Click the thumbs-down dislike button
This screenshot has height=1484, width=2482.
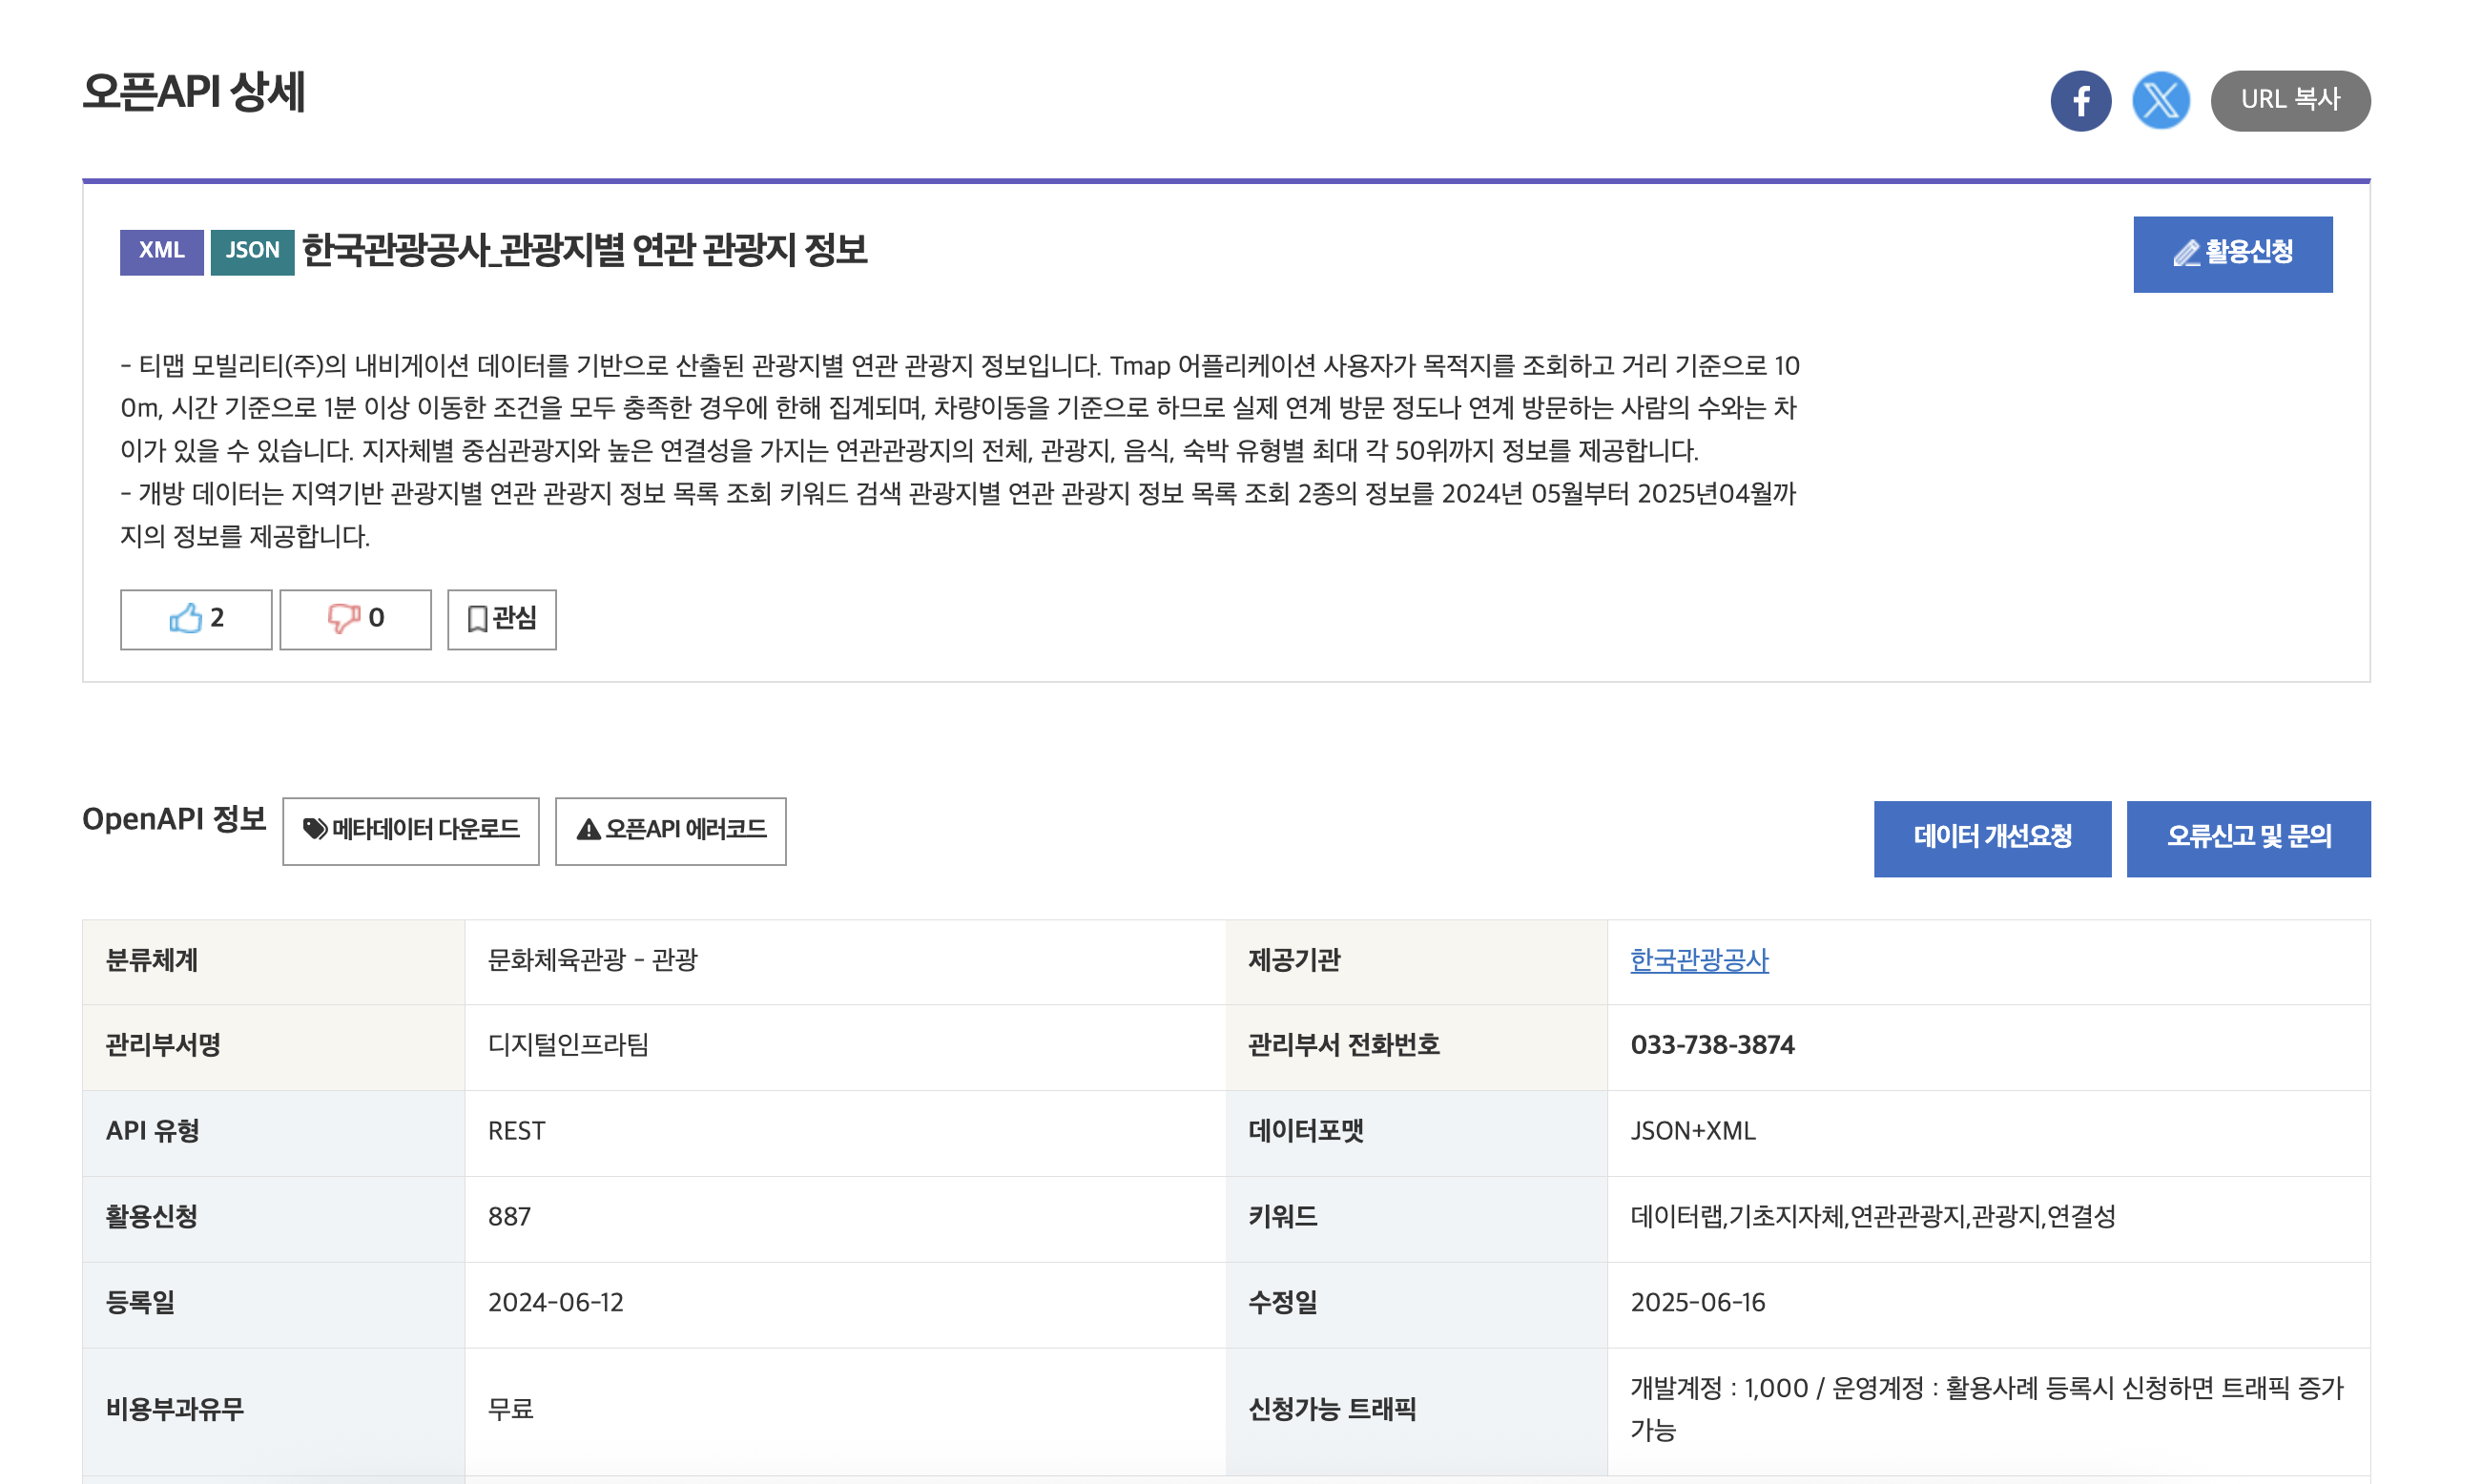pyautogui.click(x=355, y=619)
